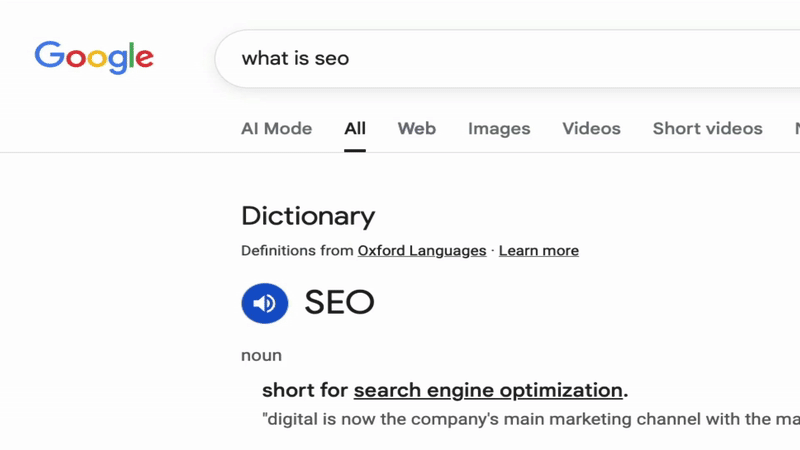This screenshot has height=450, width=800.
Task: Play the SEO pronunciation audio
Action: 265,303
